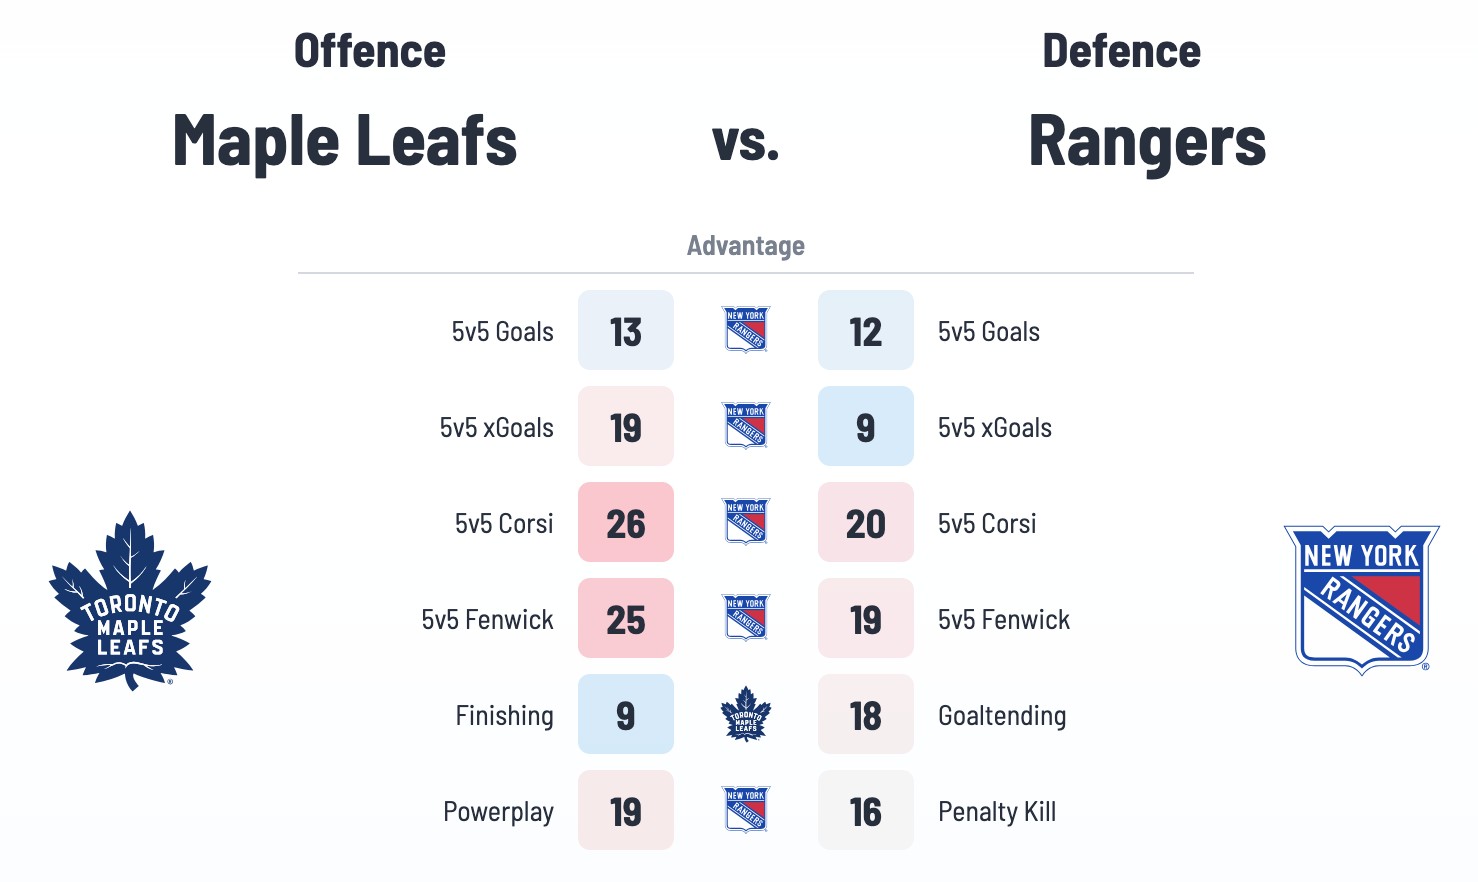Select the Maple Leafs Finishing rank 9
The image size is (1478, 882).
coord(626,715)
